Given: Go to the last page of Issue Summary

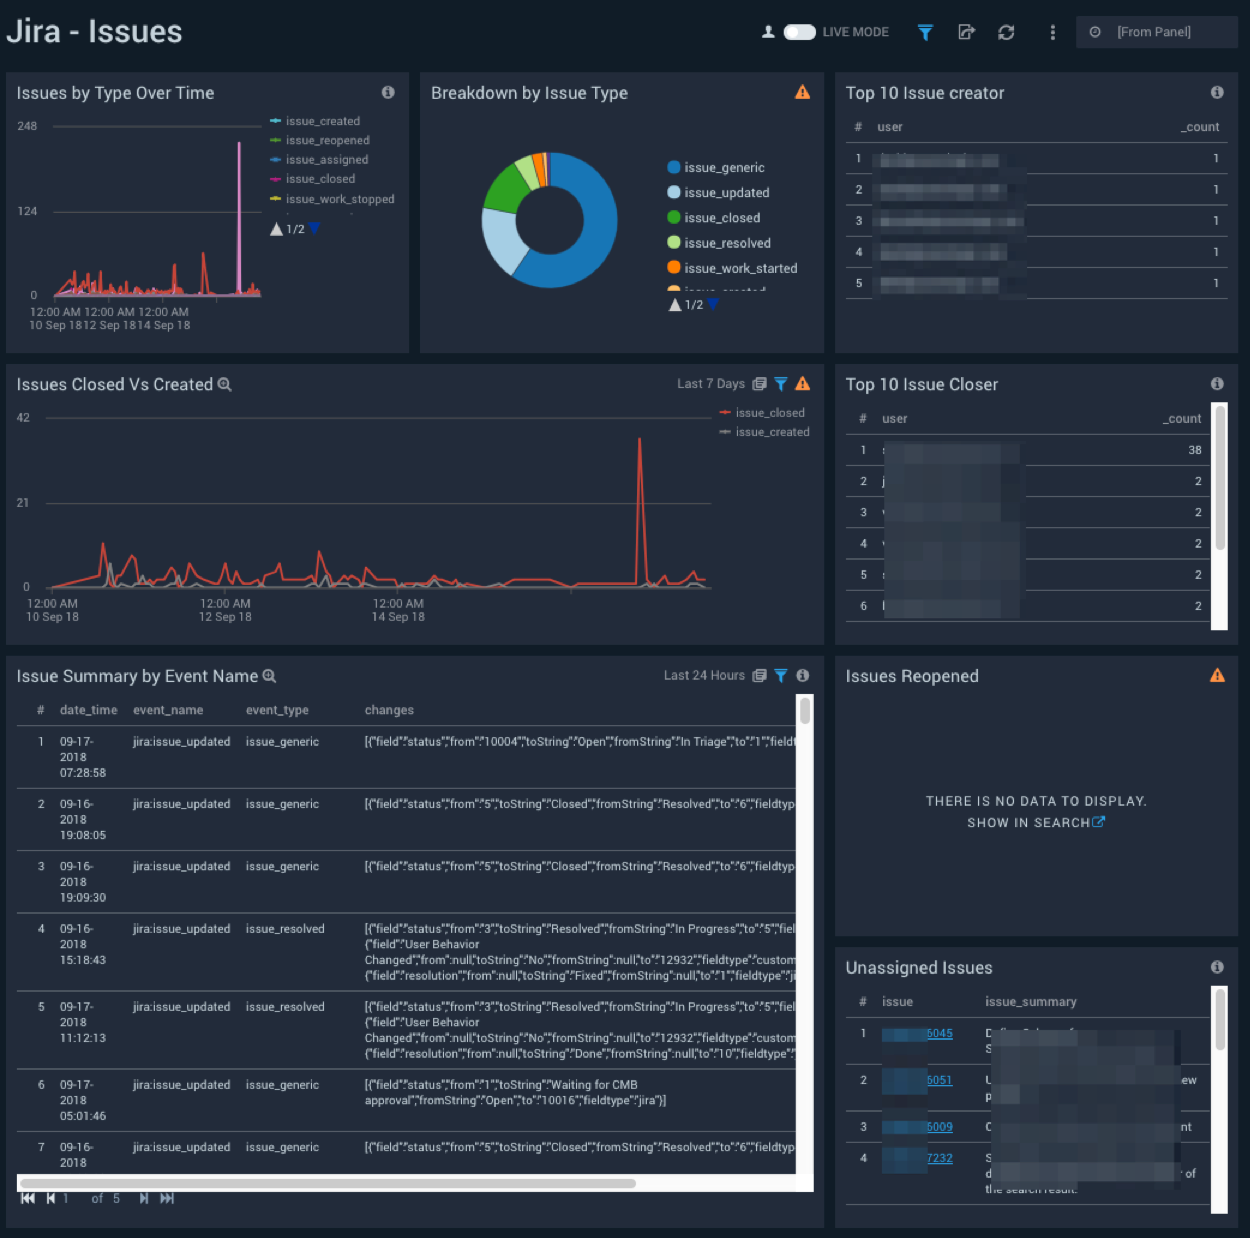Looking at the screenshot, I should coord(167,1198).
